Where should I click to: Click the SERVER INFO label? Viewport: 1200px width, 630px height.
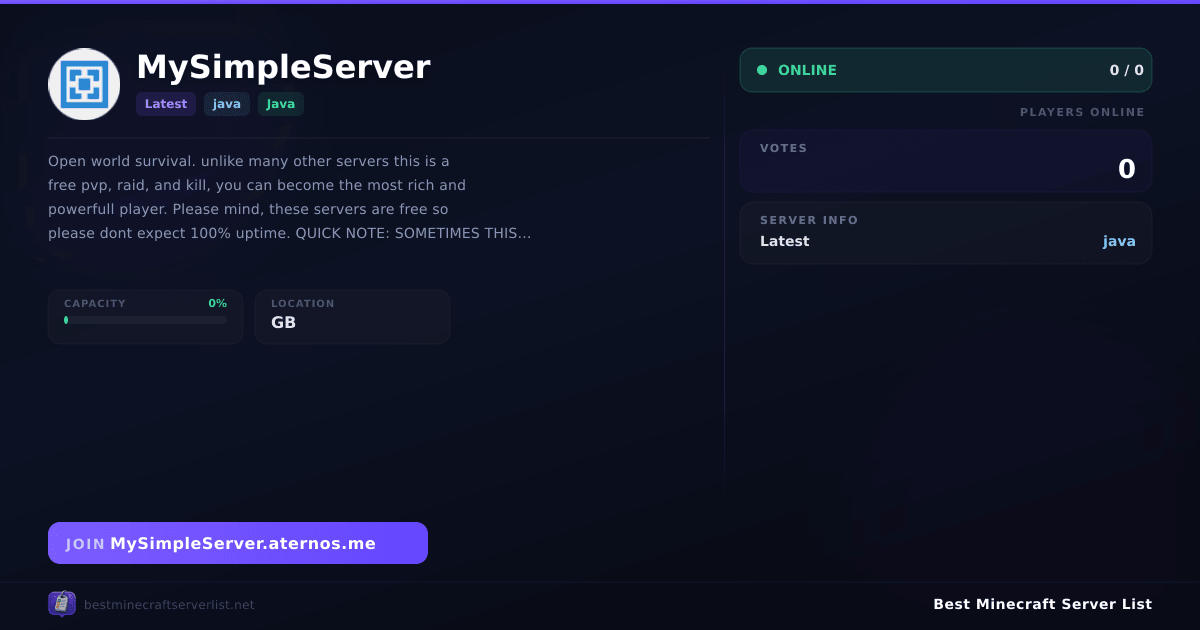(x=809, y=220)
